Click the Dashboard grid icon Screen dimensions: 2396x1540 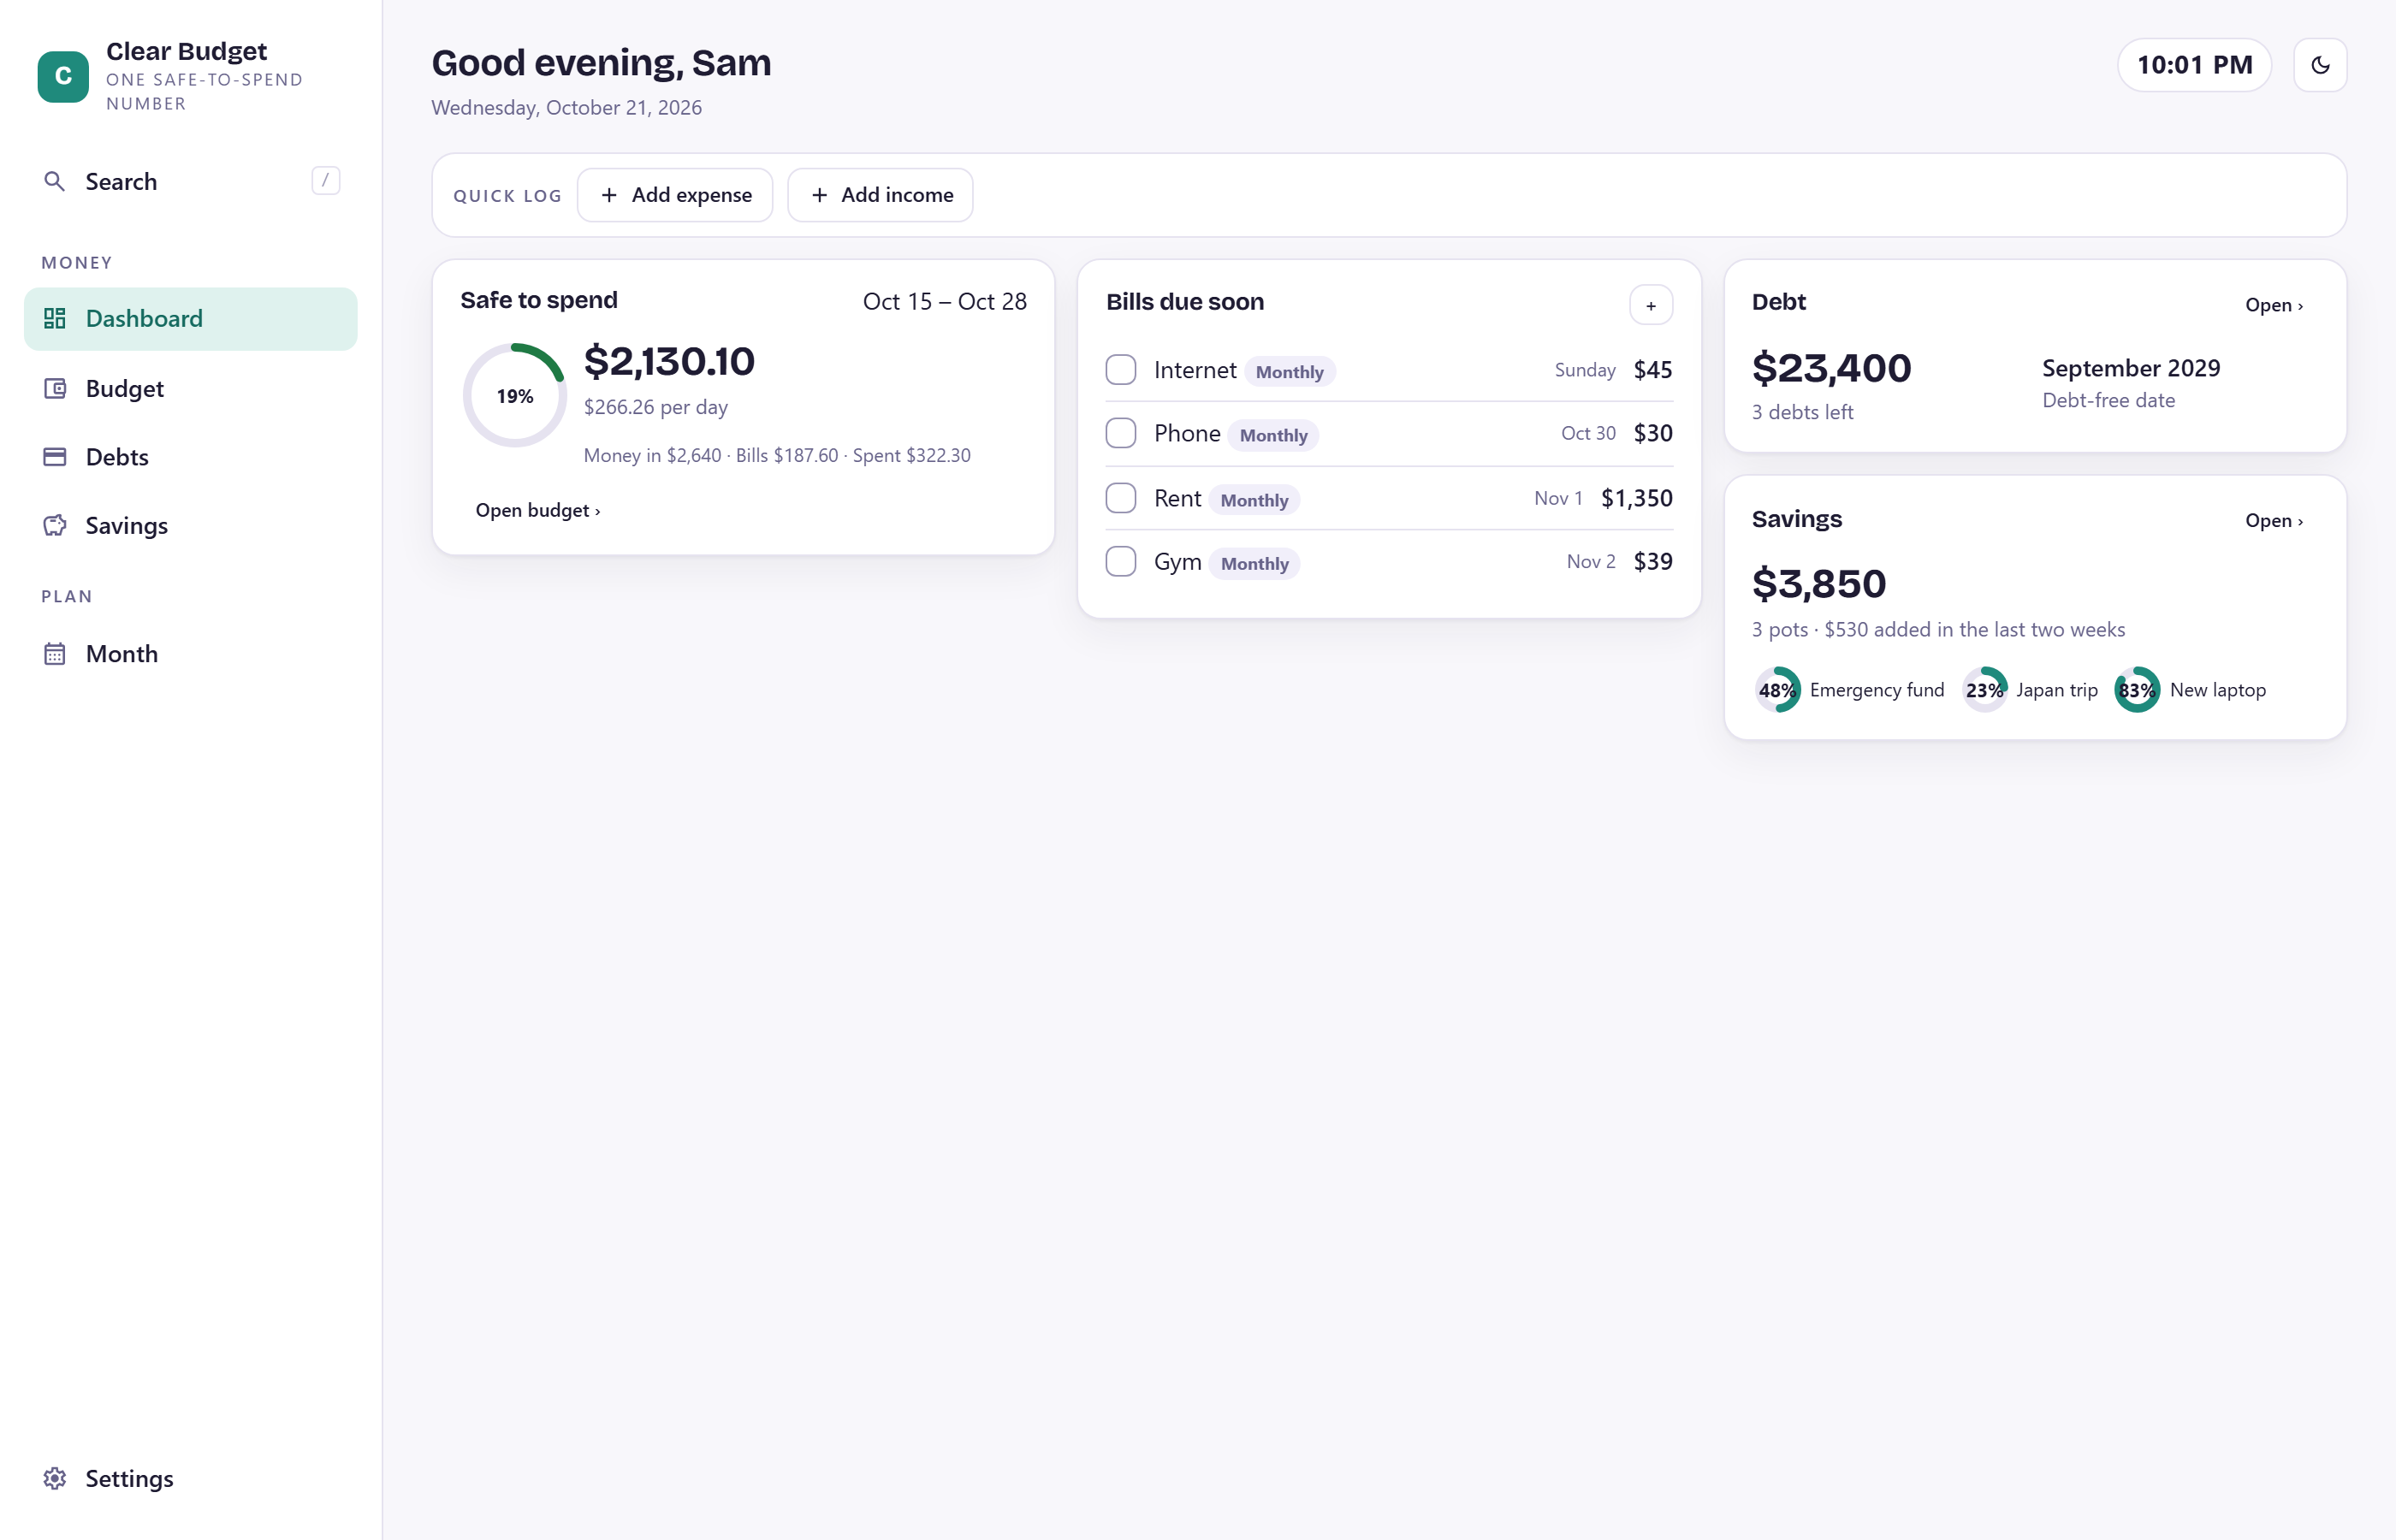coord(55,318)
